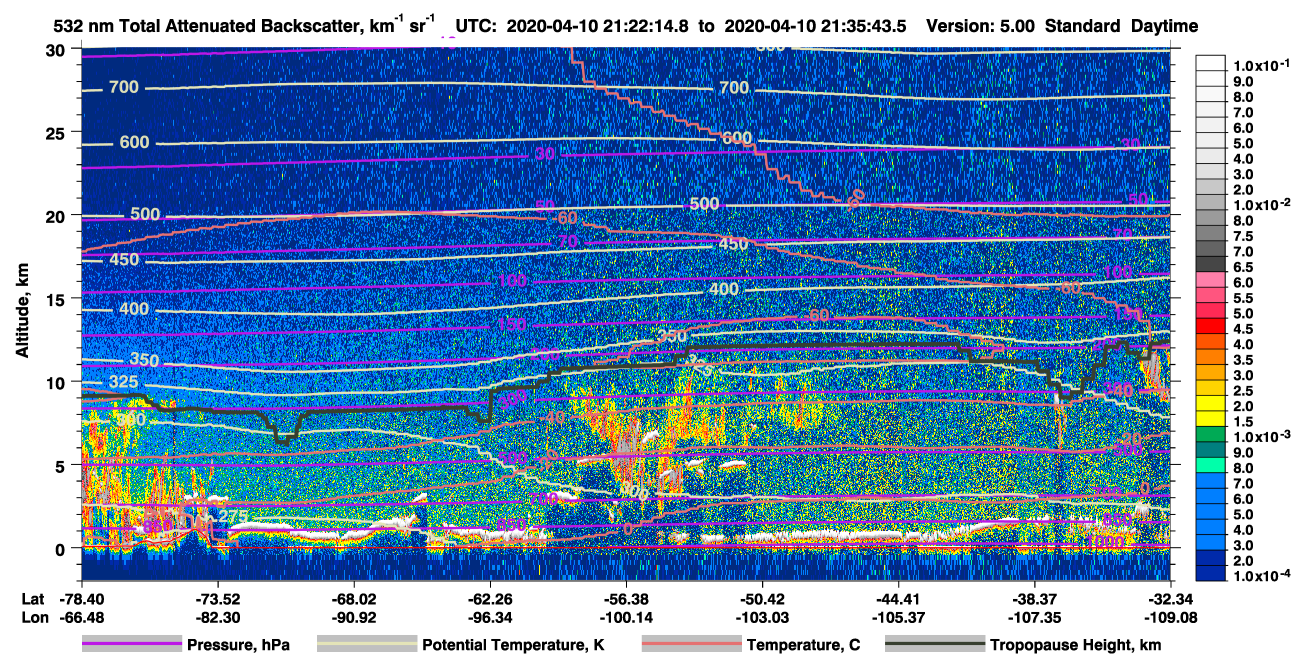Click the 'Pressure, hPa' legend label
1300x667 pixels.
tap(239, 645)
